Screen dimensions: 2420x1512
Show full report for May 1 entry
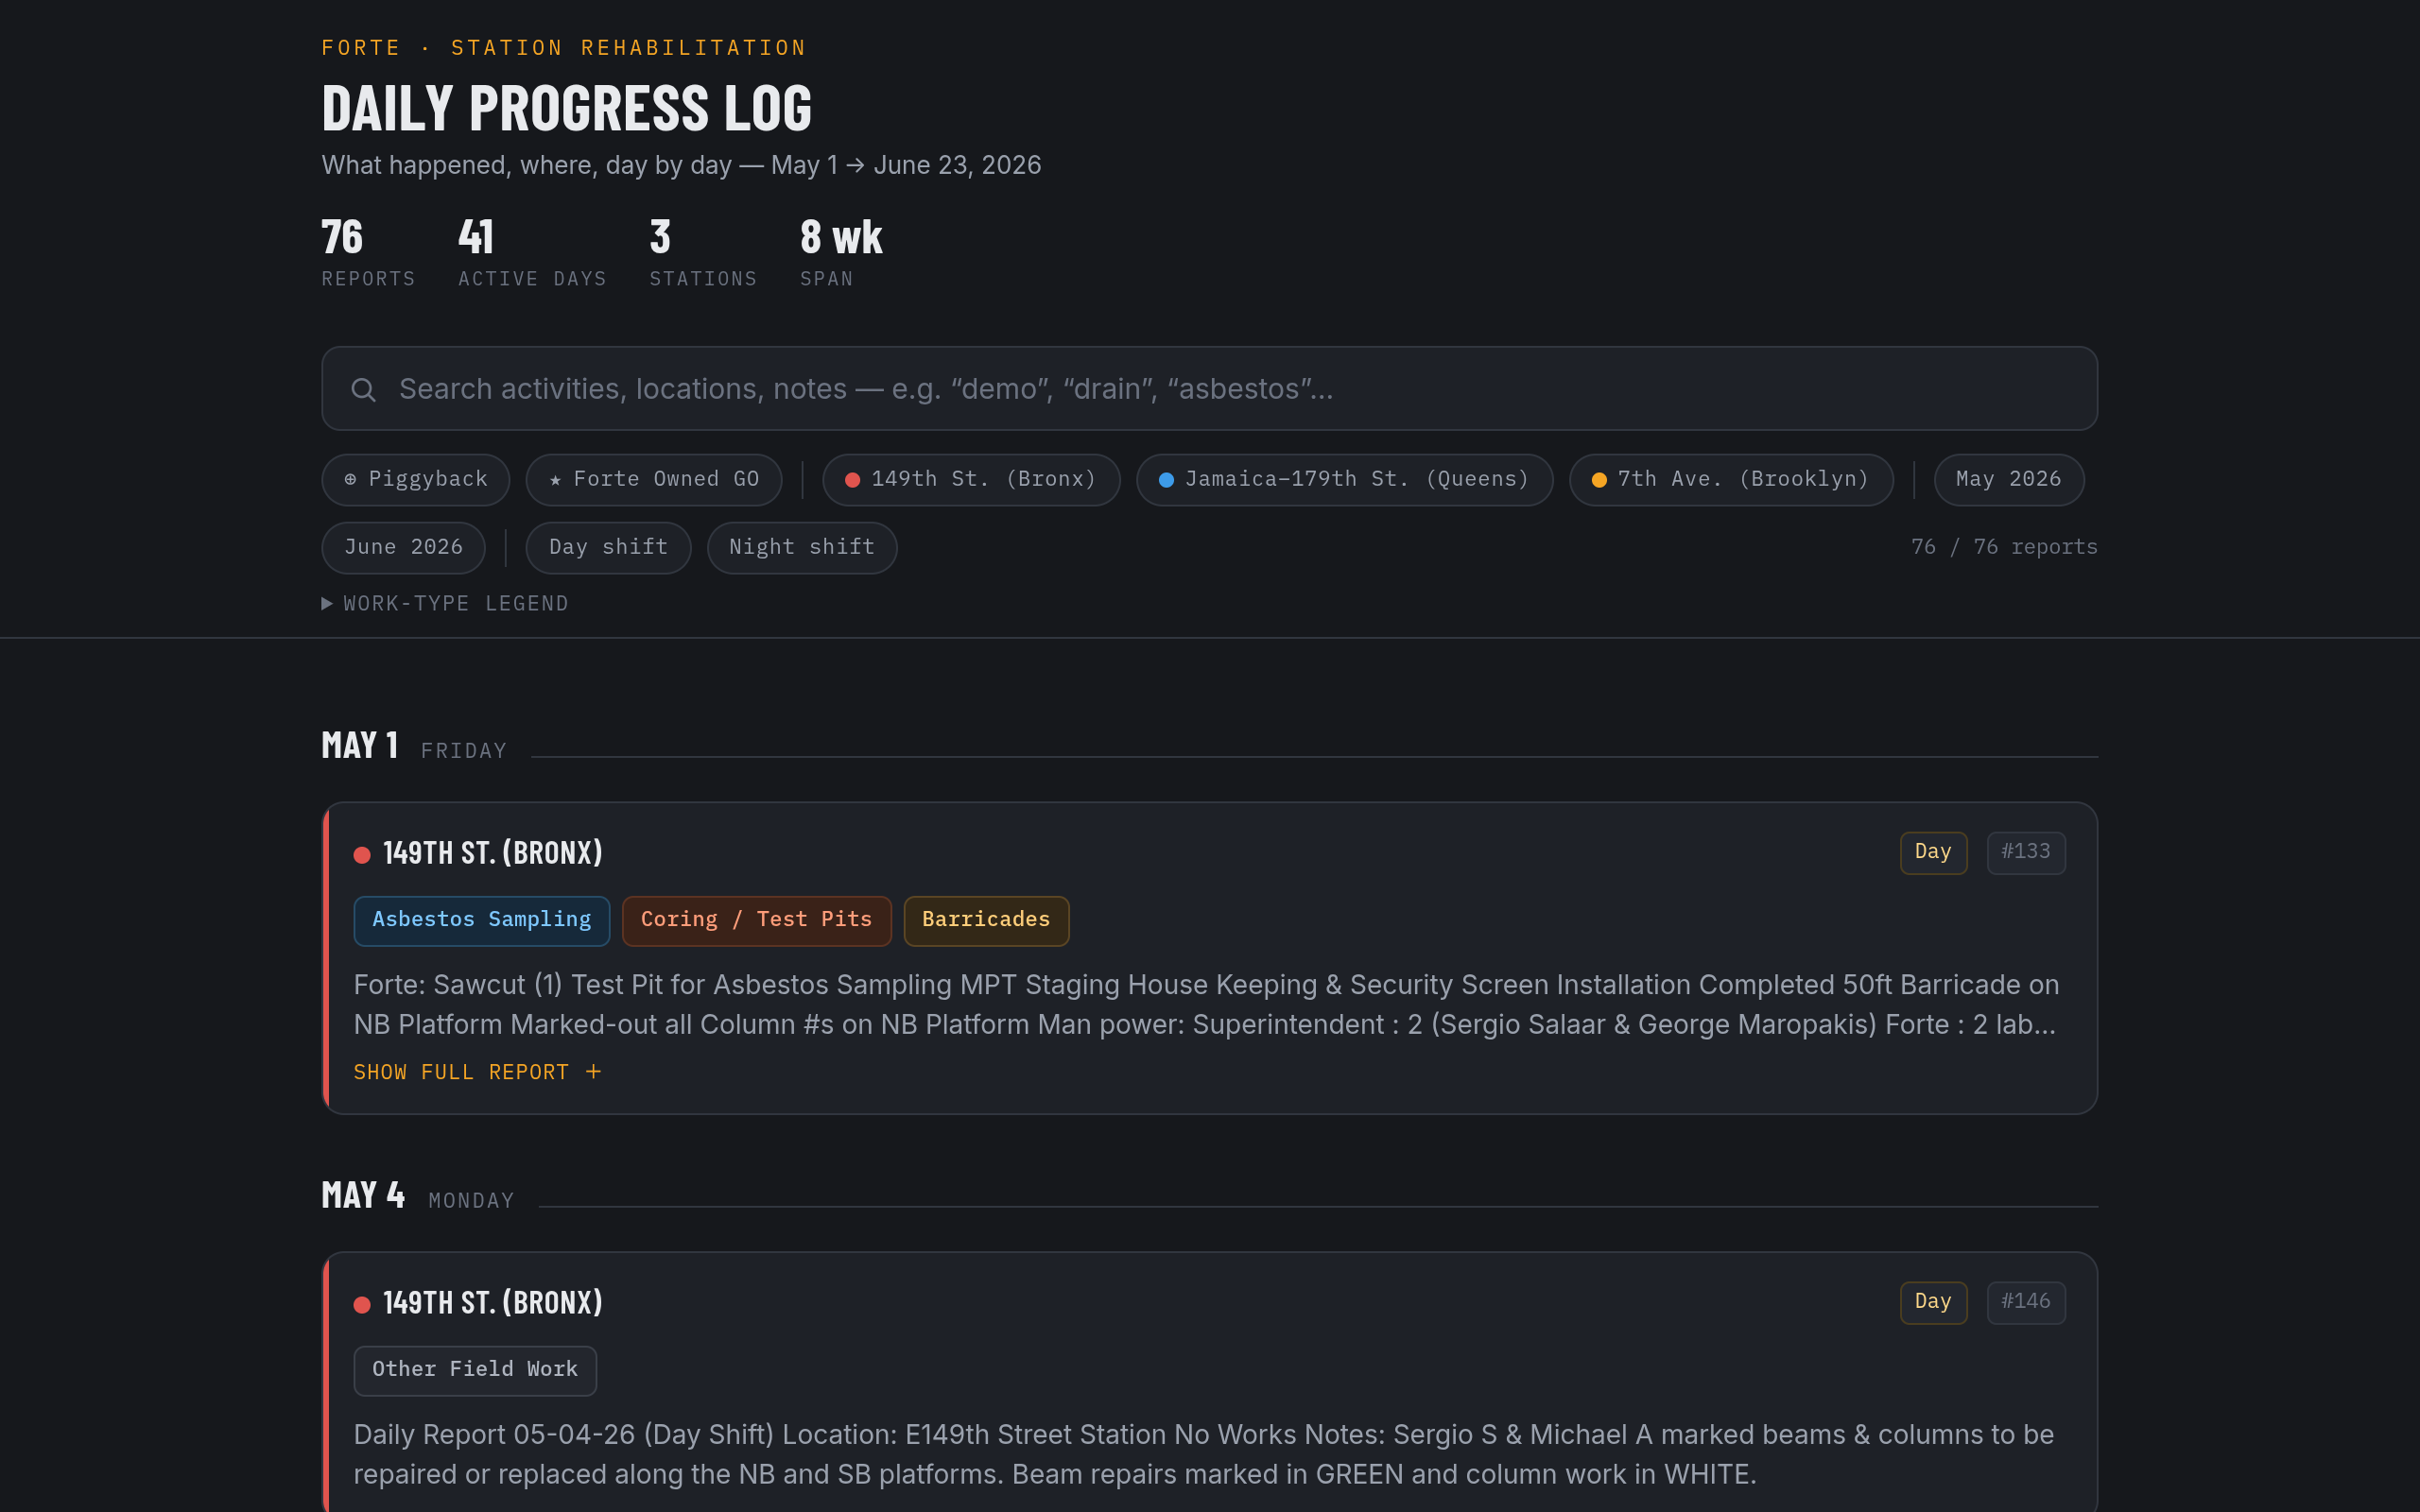point(478,1072)
